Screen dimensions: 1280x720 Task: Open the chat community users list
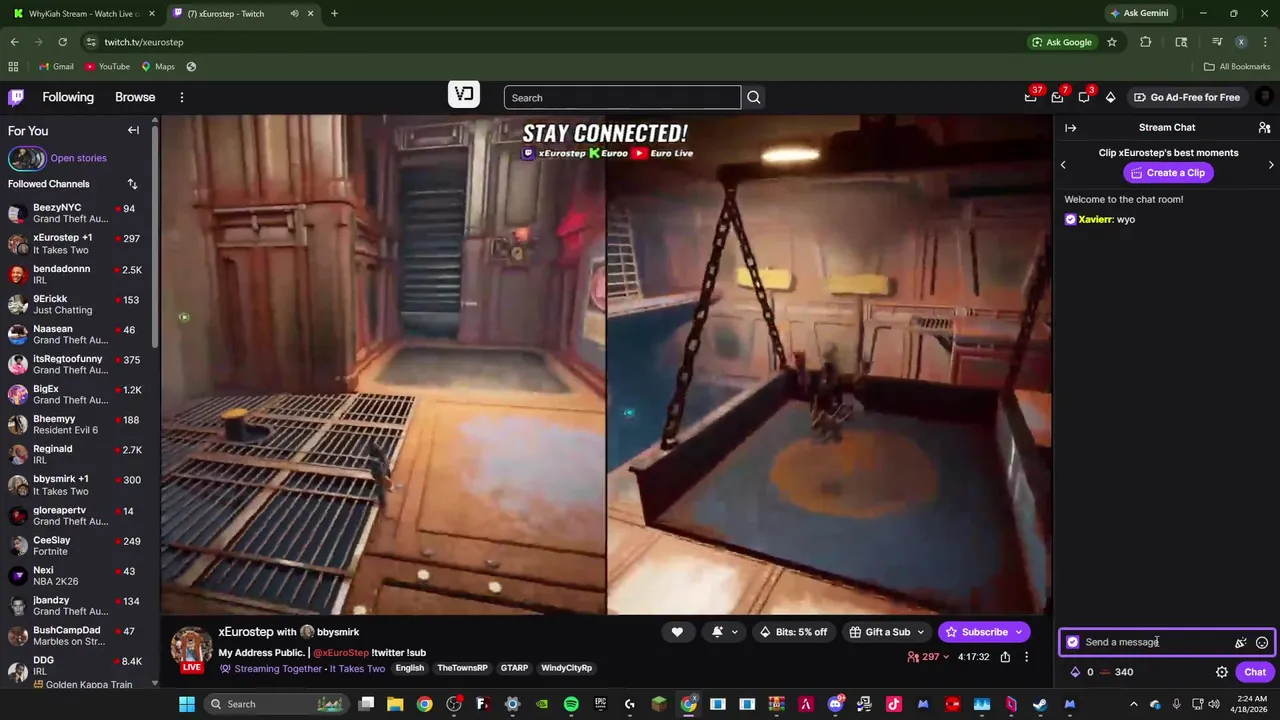pos(1264,128)
